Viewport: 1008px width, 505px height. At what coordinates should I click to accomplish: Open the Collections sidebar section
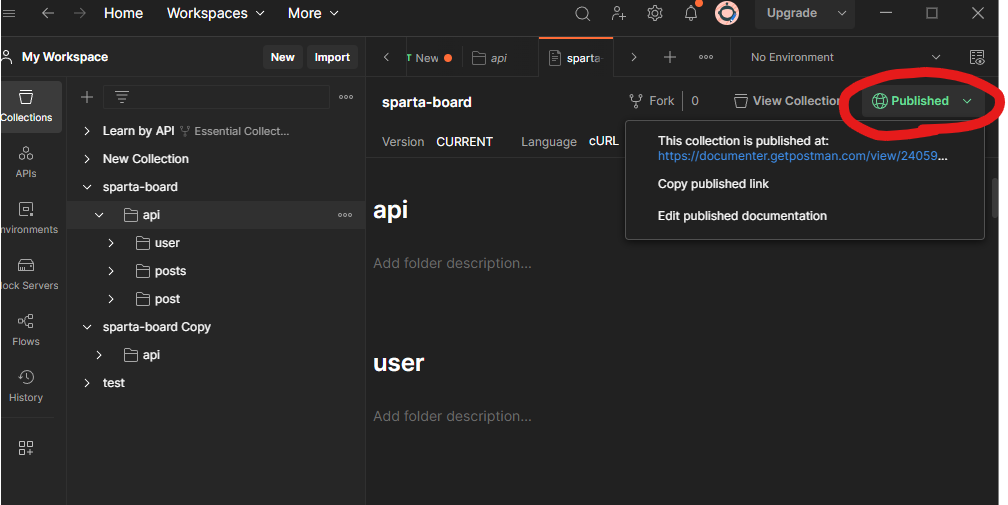coord(26,106)
